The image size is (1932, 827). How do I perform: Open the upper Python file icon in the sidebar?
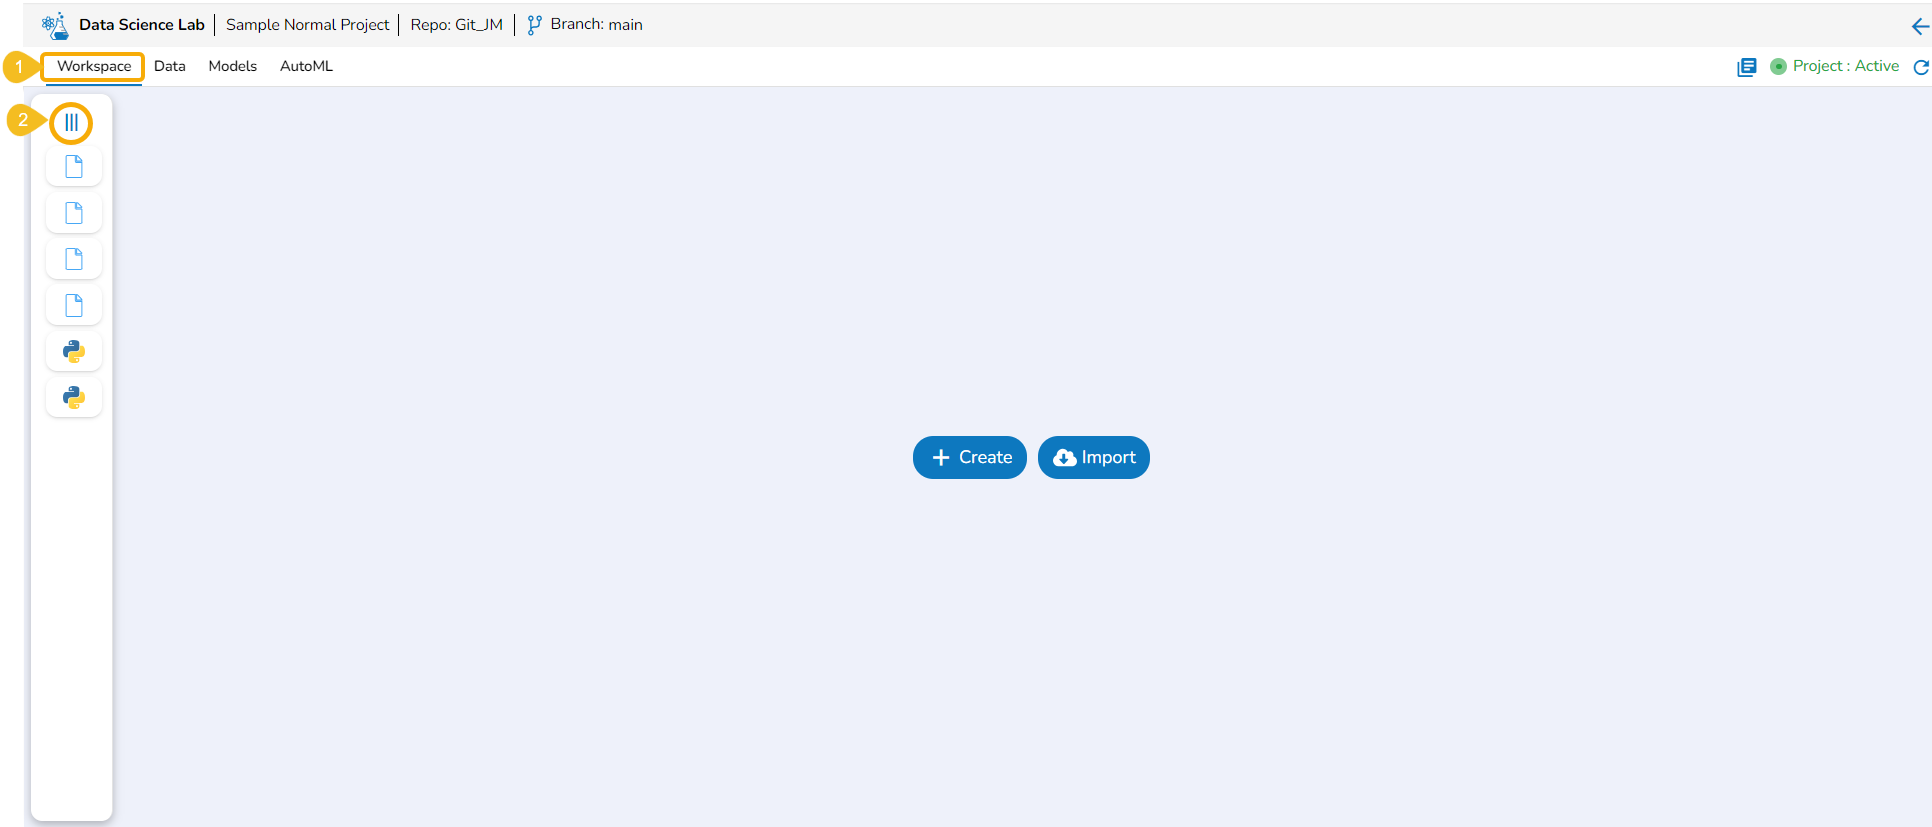coord(74,351)
